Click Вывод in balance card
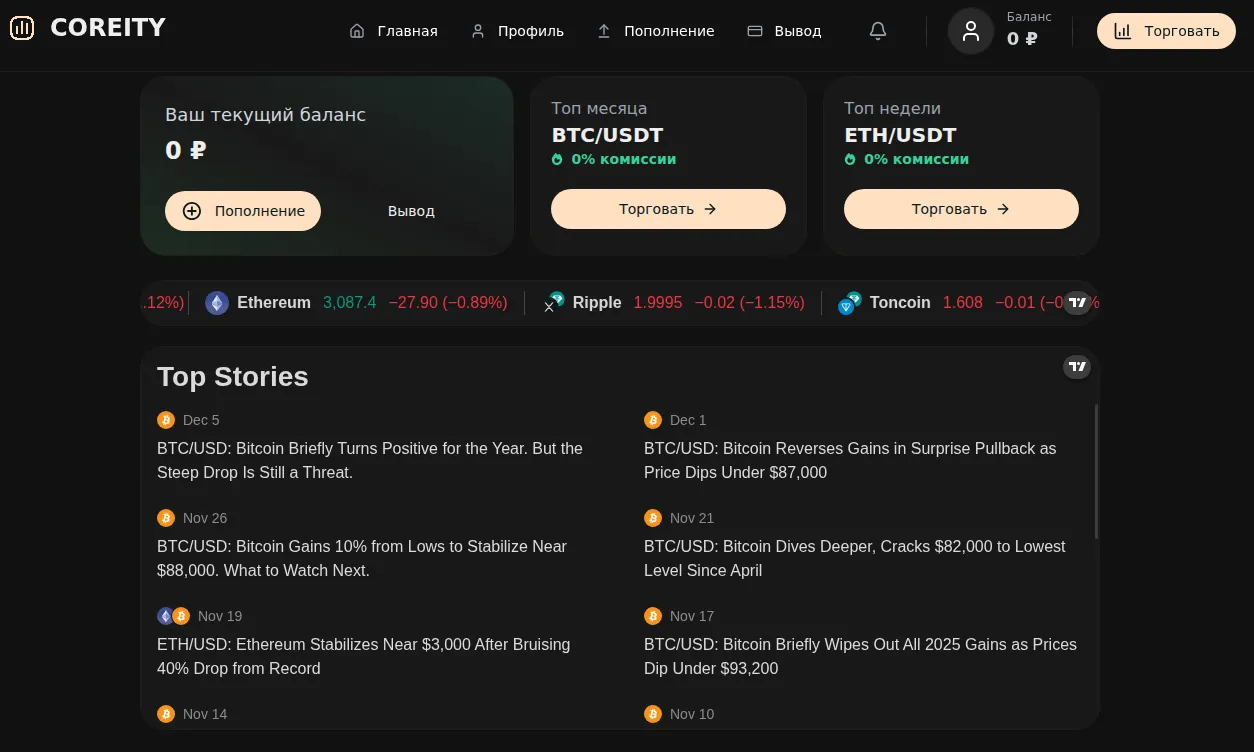The width and height of the screenshot is (1254, 752). (x=411, y=211)
